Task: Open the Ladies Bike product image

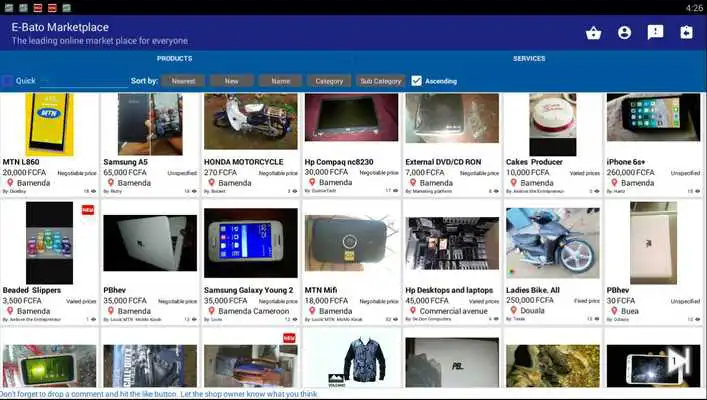Action: point(553,243)
